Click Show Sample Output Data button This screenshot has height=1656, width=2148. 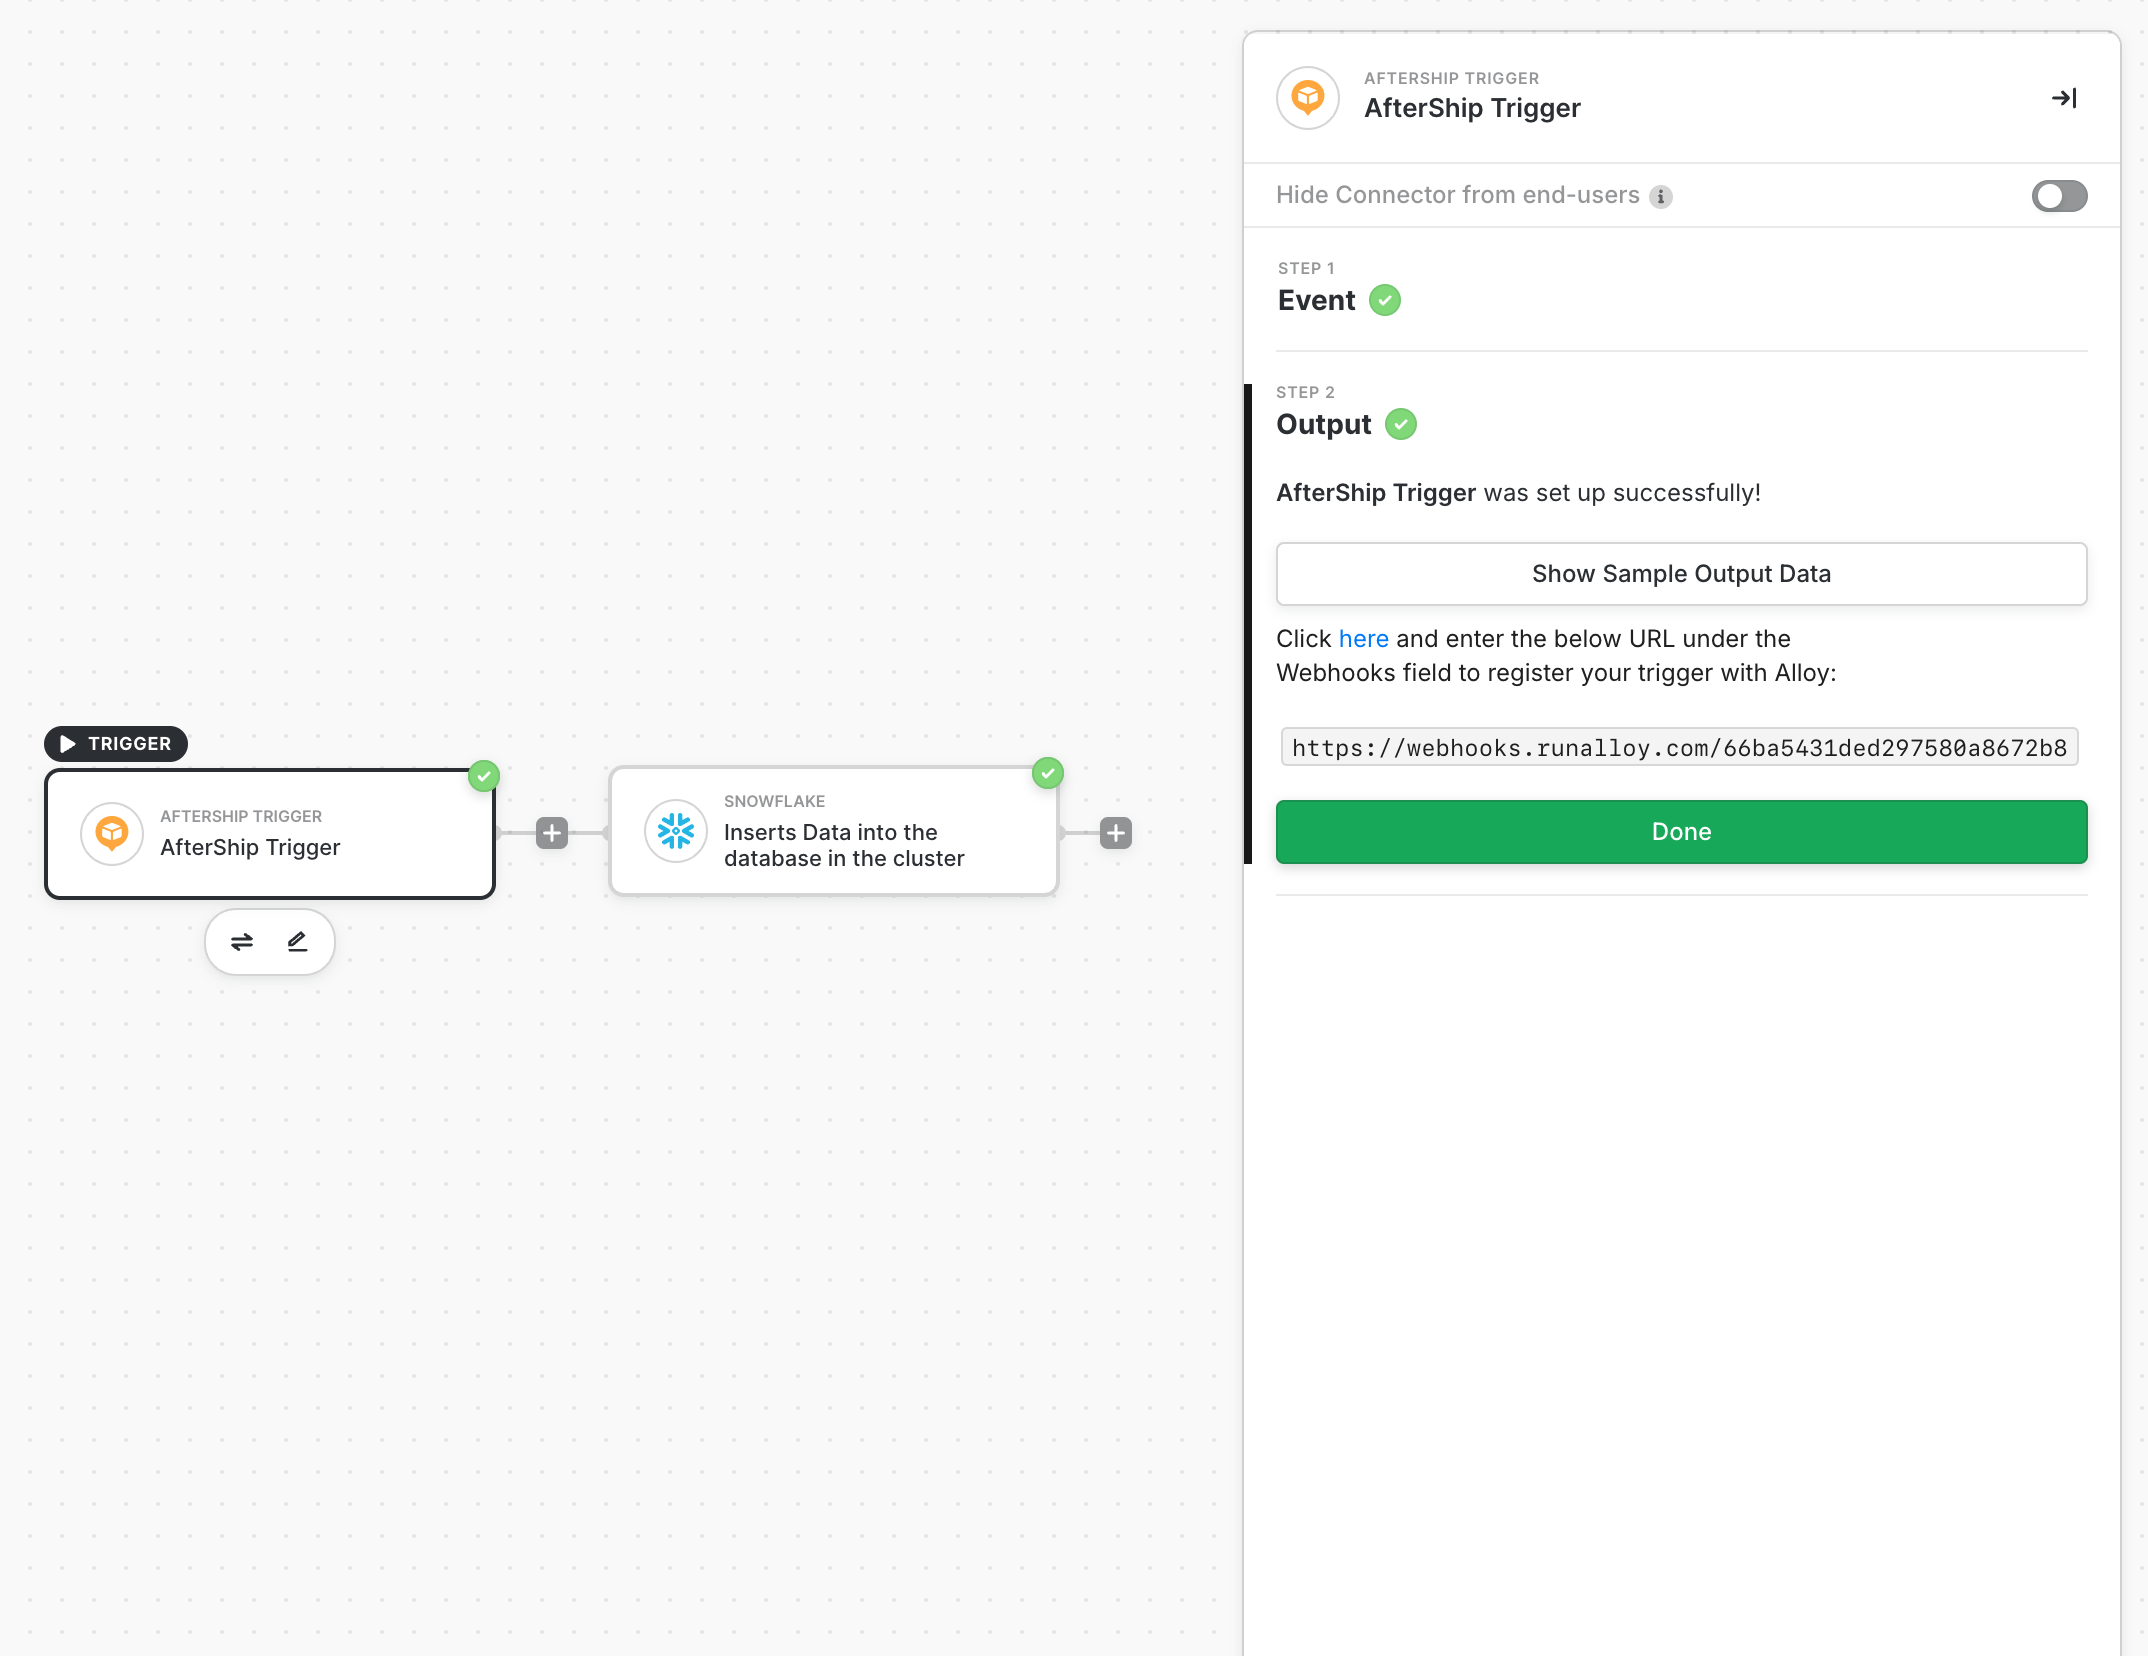pyautogui.click(x=1681, y=574)
